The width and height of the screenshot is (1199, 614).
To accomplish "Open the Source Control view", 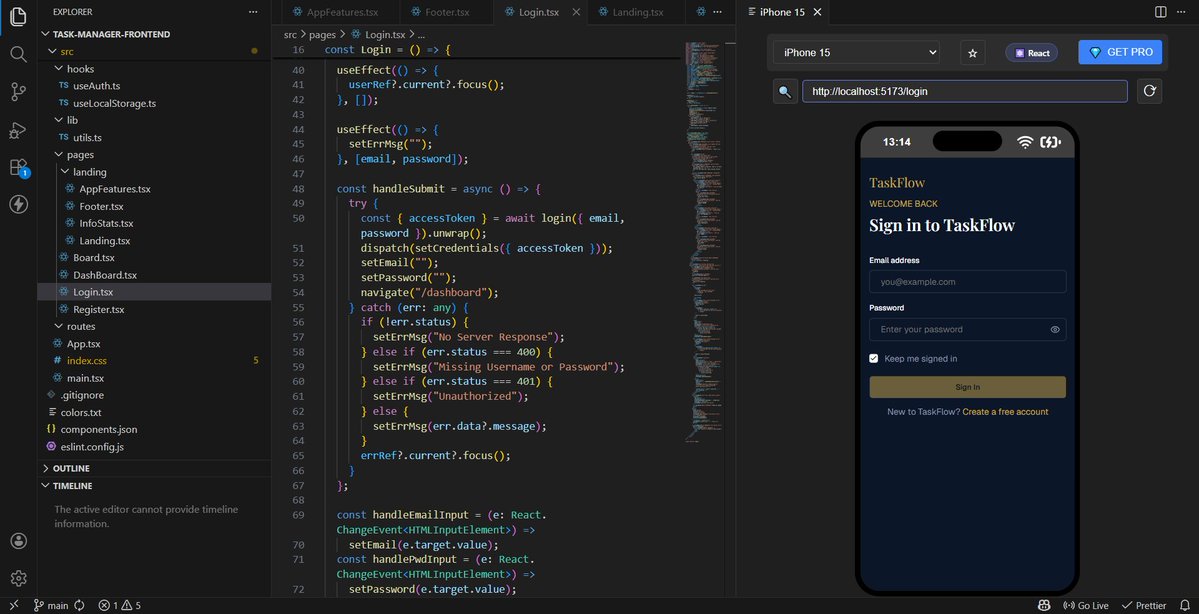I will click(x=17, y=92).
